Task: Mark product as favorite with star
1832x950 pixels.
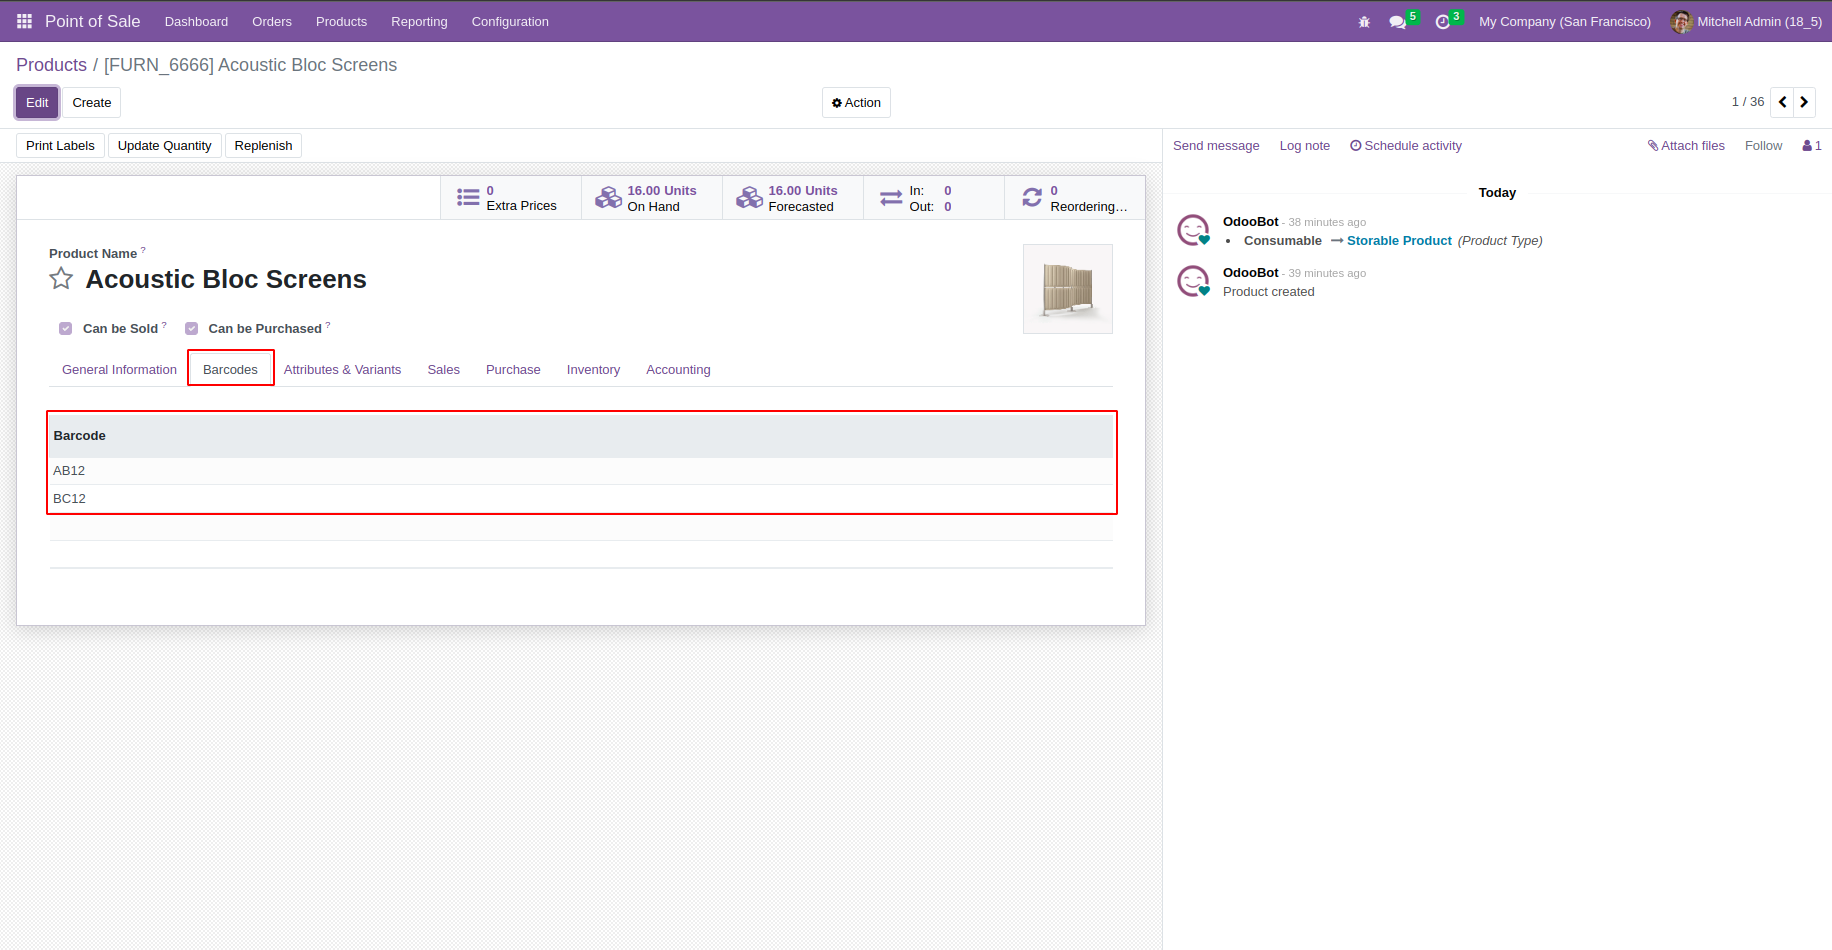Action: [61, 279]
